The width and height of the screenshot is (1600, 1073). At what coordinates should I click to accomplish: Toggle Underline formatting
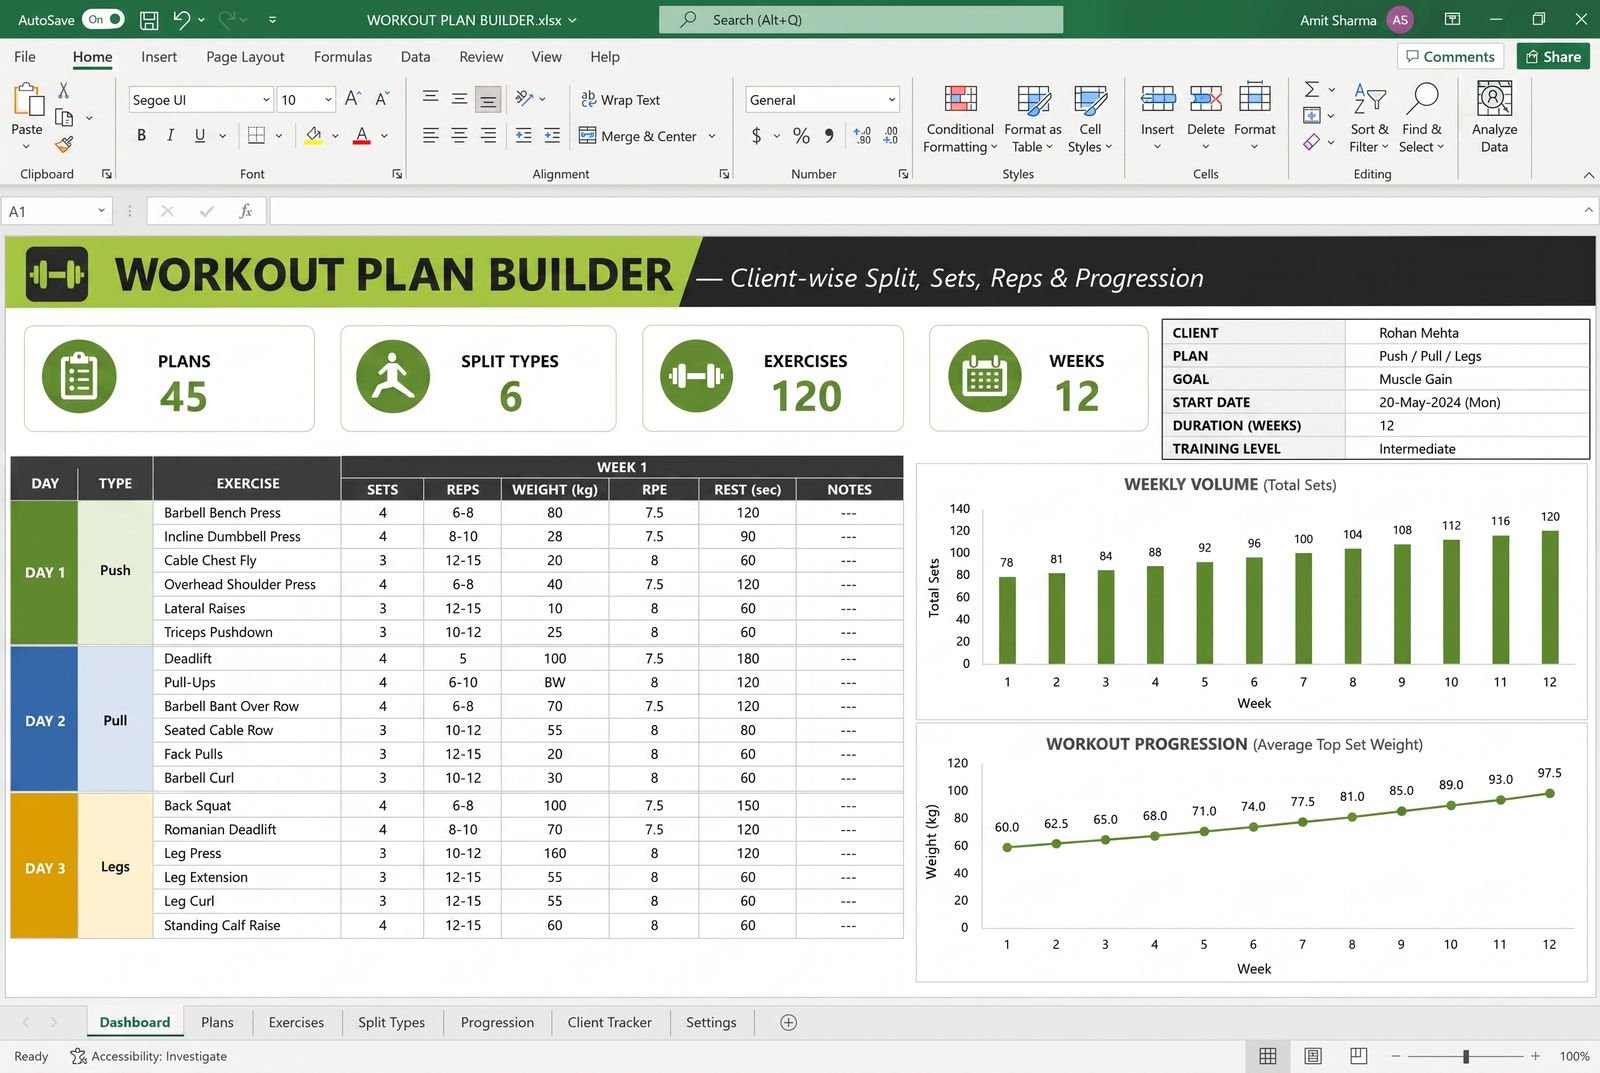point(200,135)
